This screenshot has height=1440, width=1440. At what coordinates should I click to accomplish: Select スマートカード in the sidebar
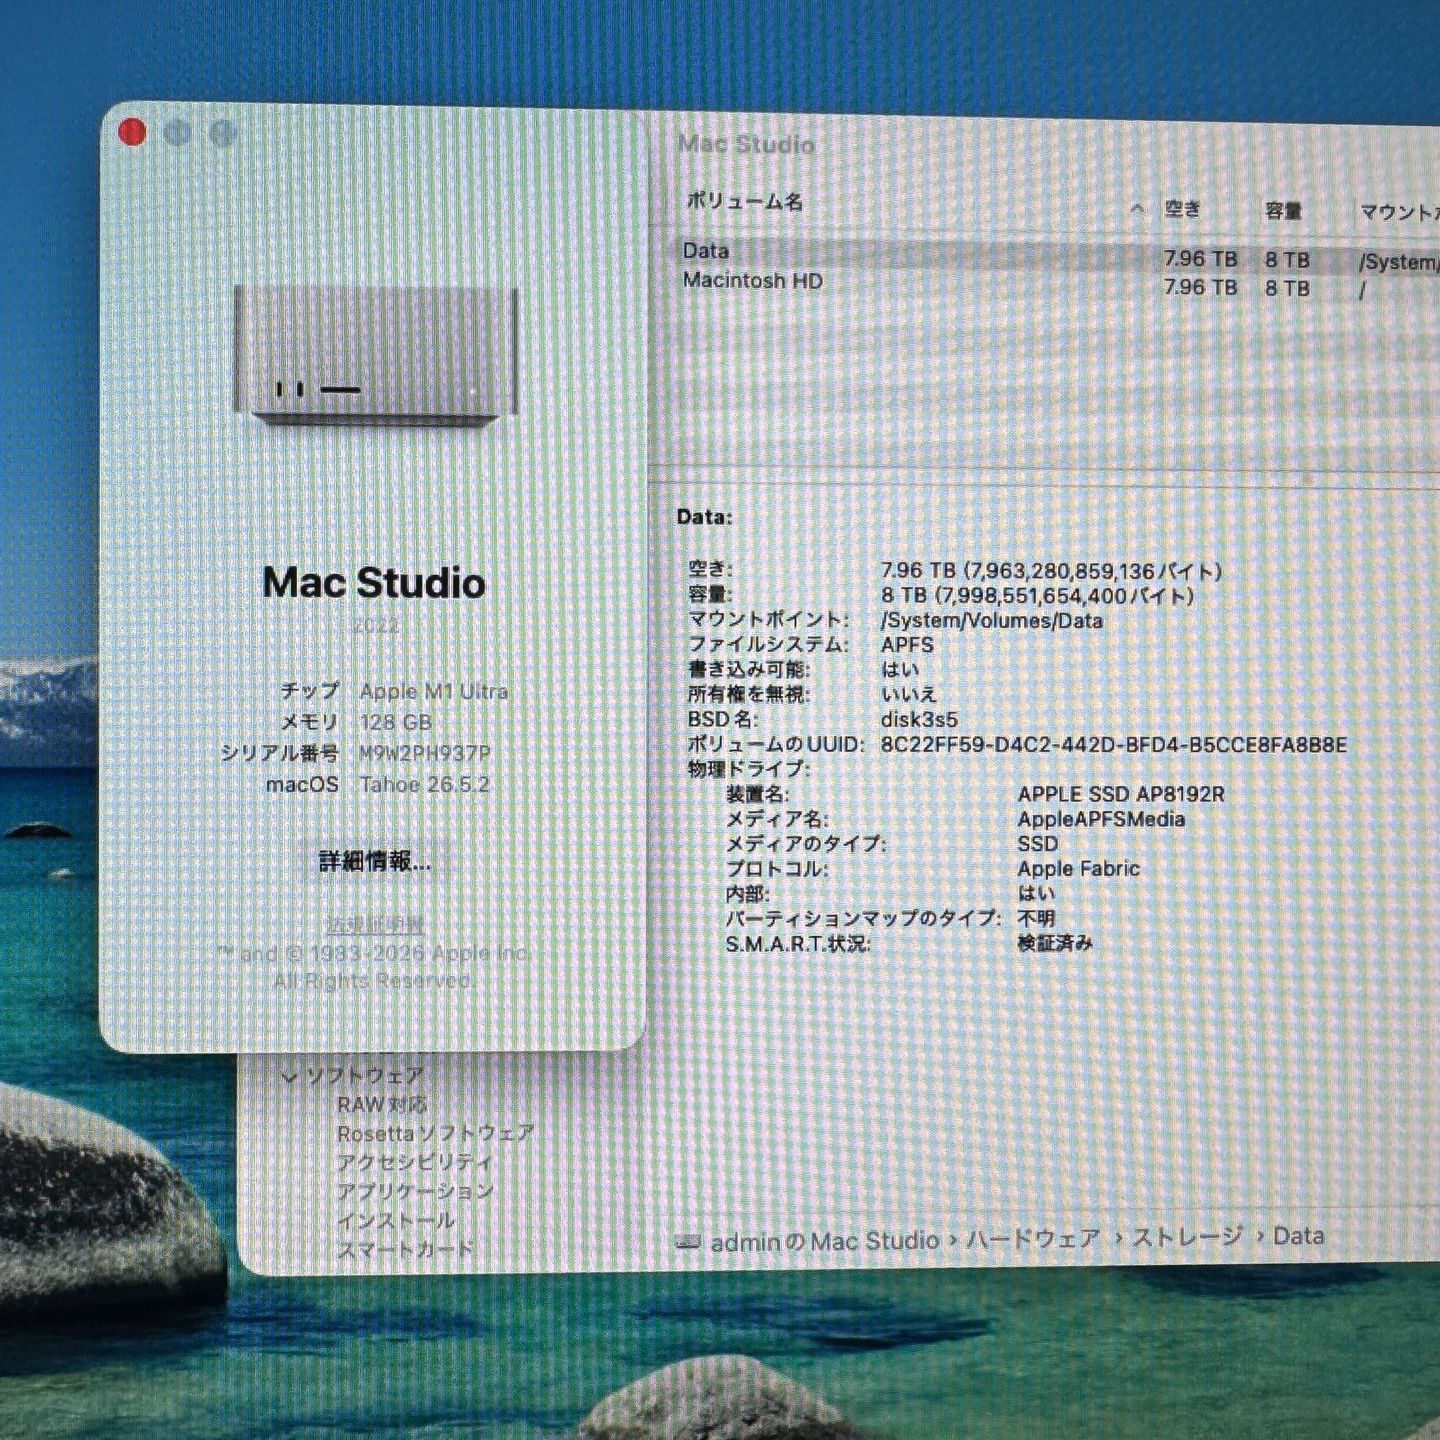point(405,1249)
